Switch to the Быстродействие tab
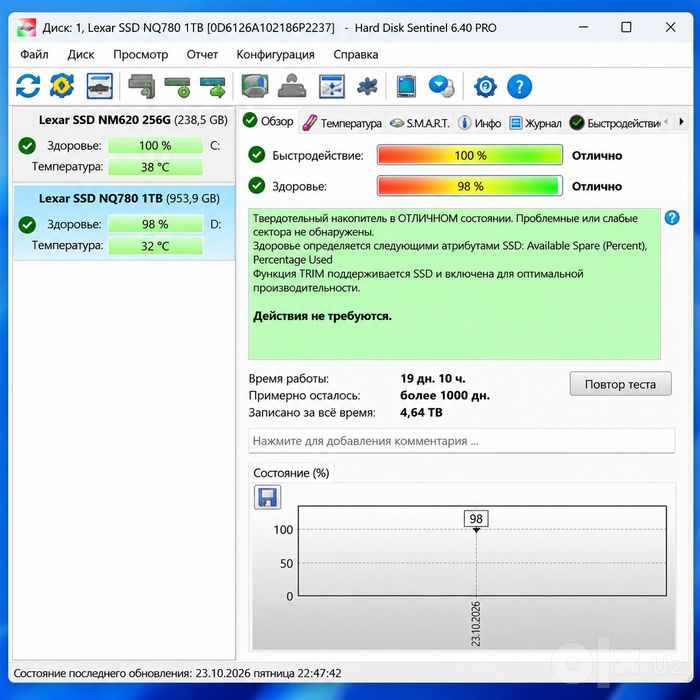Screen dimensions: 700x700 (615, 123)
